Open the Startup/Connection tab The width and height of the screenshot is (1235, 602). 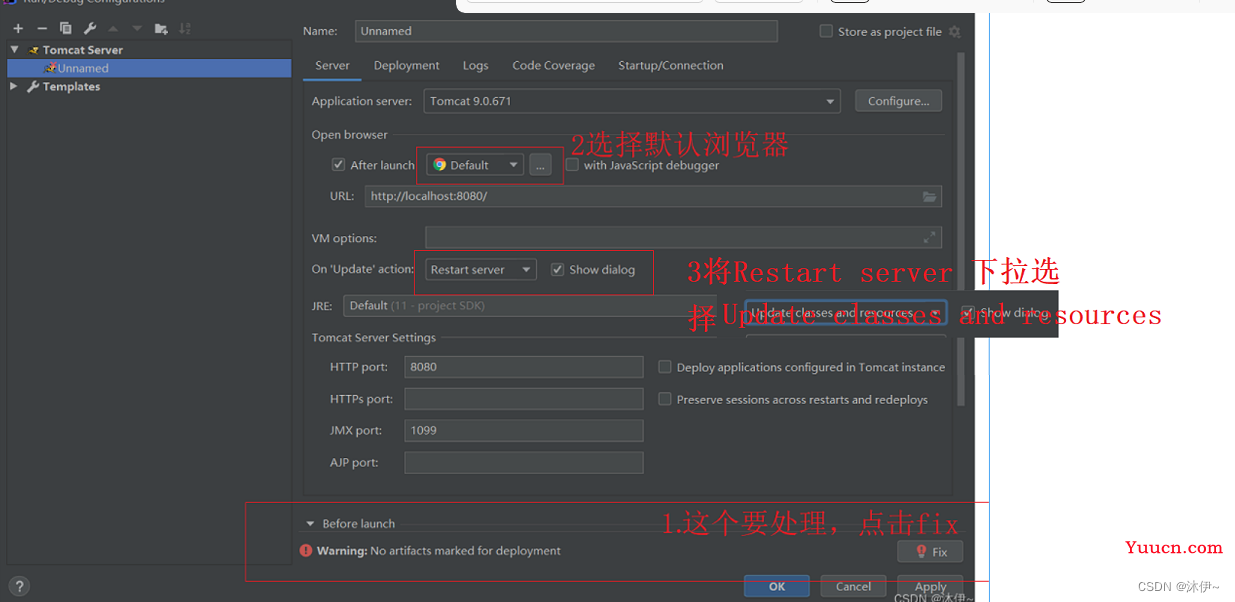click(670, 66)
